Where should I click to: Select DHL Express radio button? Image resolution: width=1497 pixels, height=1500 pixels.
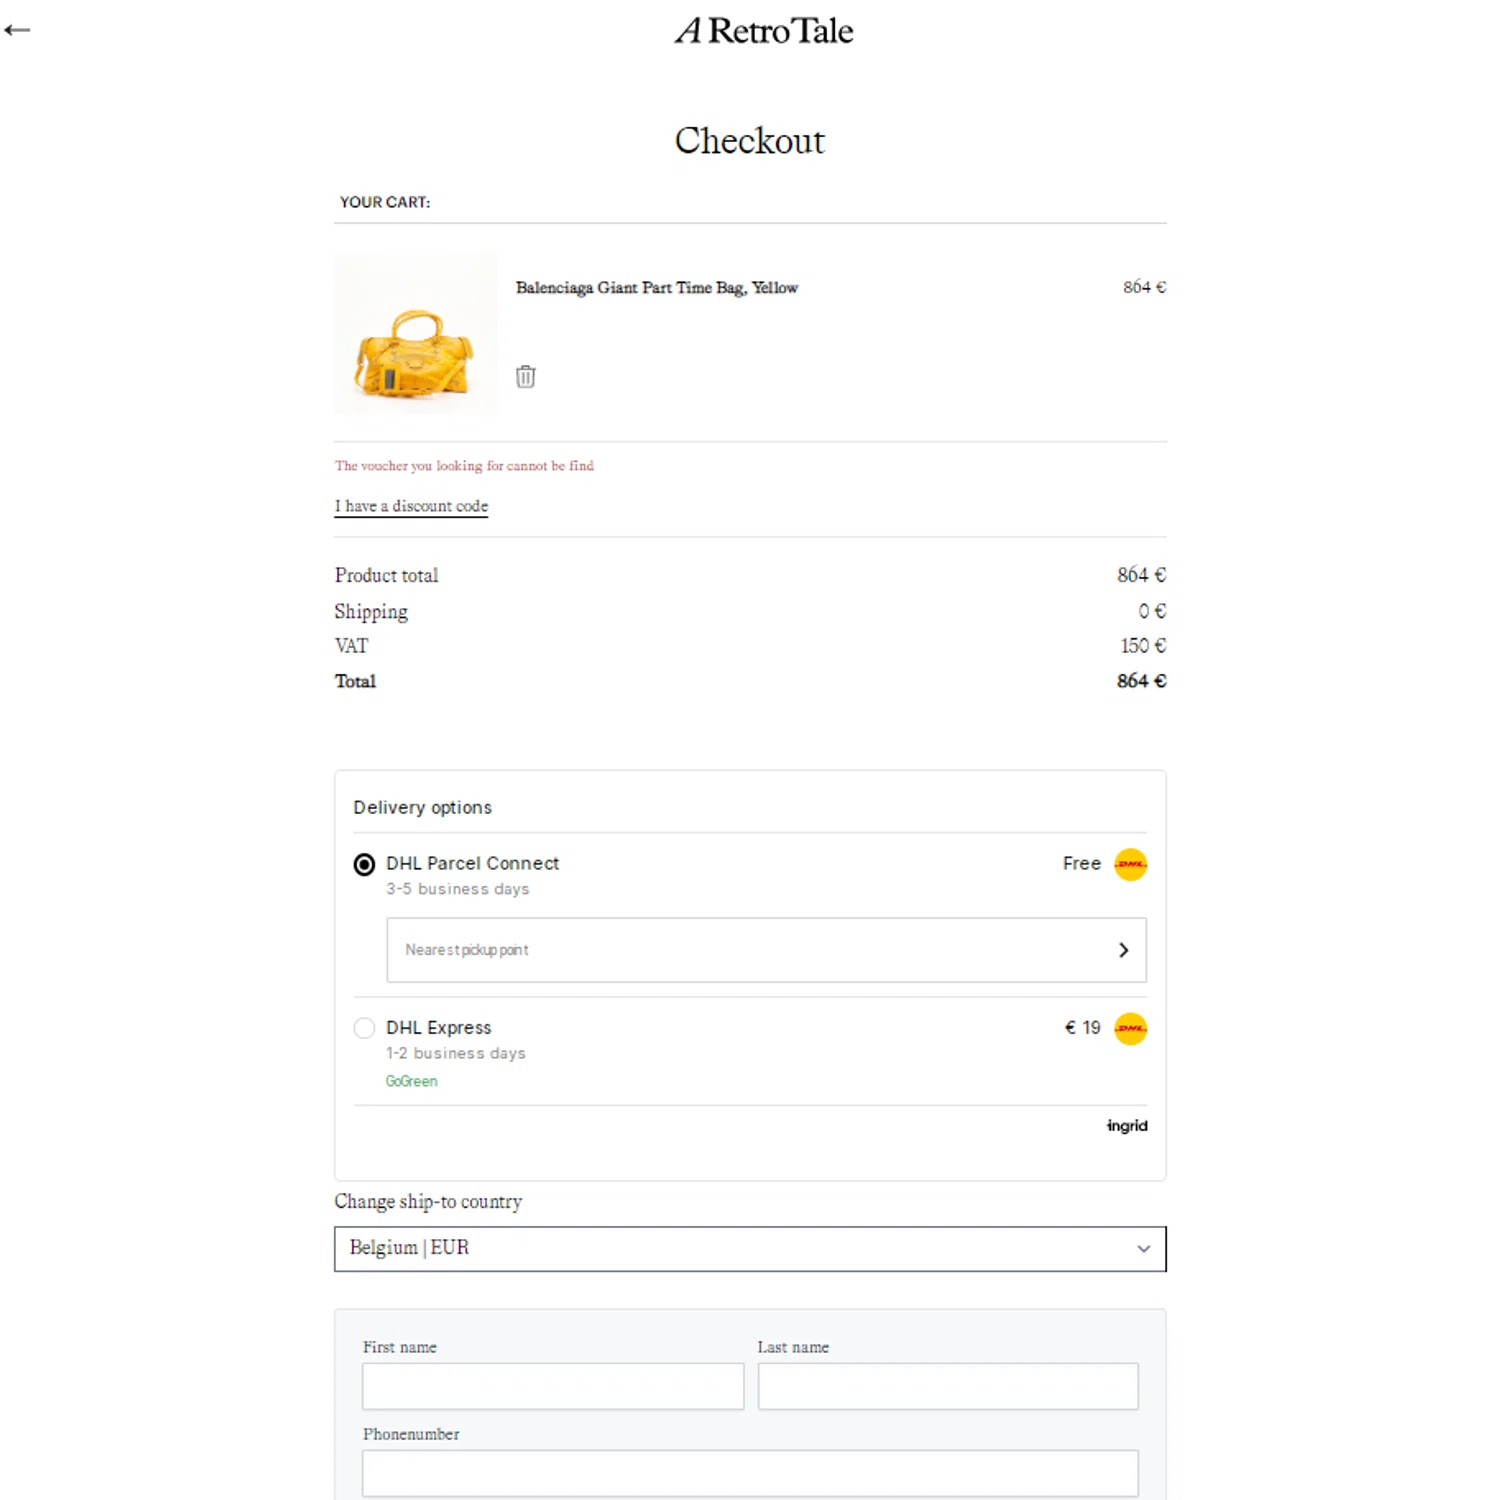[365, 1028]
